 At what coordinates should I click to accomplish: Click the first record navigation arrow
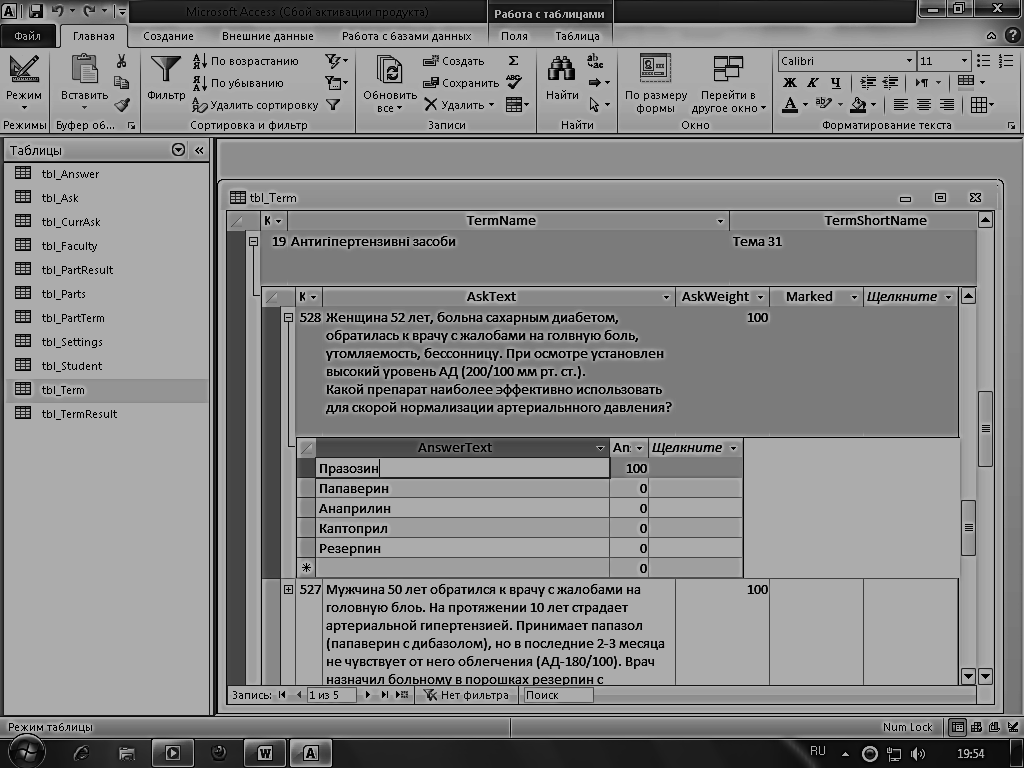[282, 695]
